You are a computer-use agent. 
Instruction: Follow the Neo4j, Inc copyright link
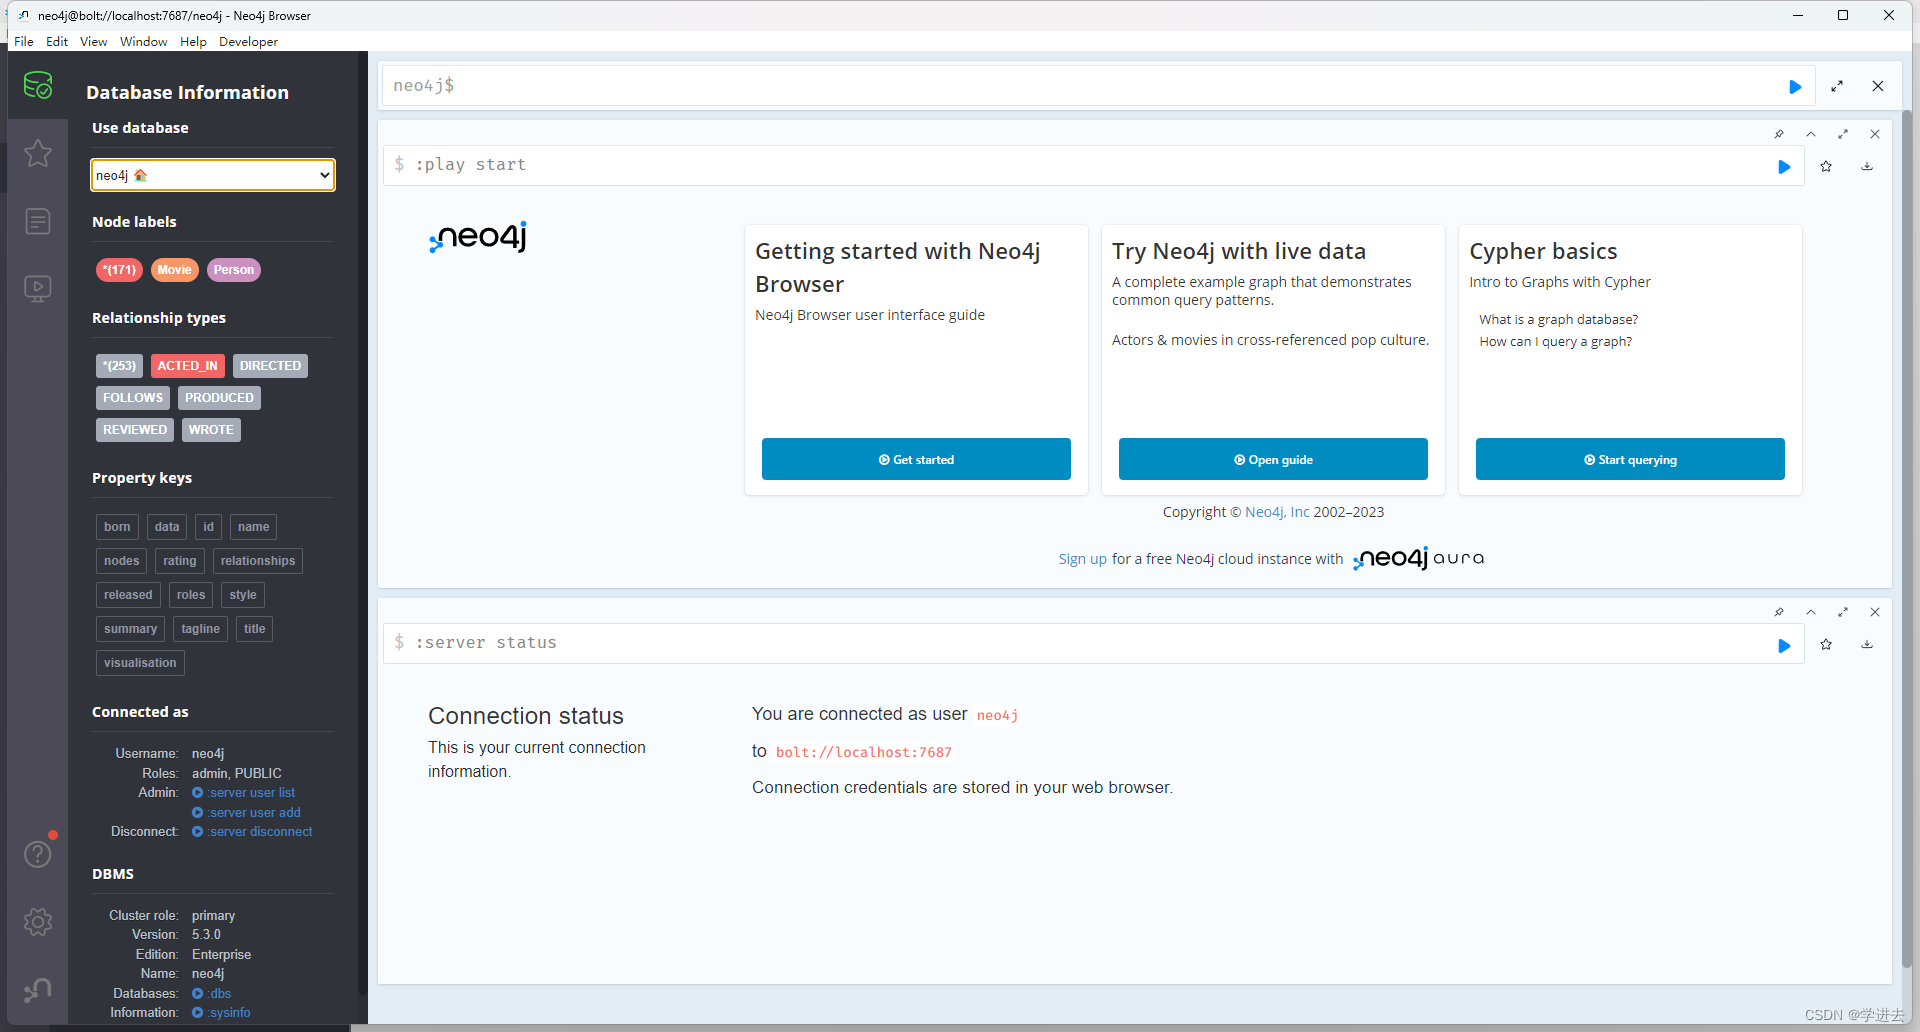coord(1277,512)
